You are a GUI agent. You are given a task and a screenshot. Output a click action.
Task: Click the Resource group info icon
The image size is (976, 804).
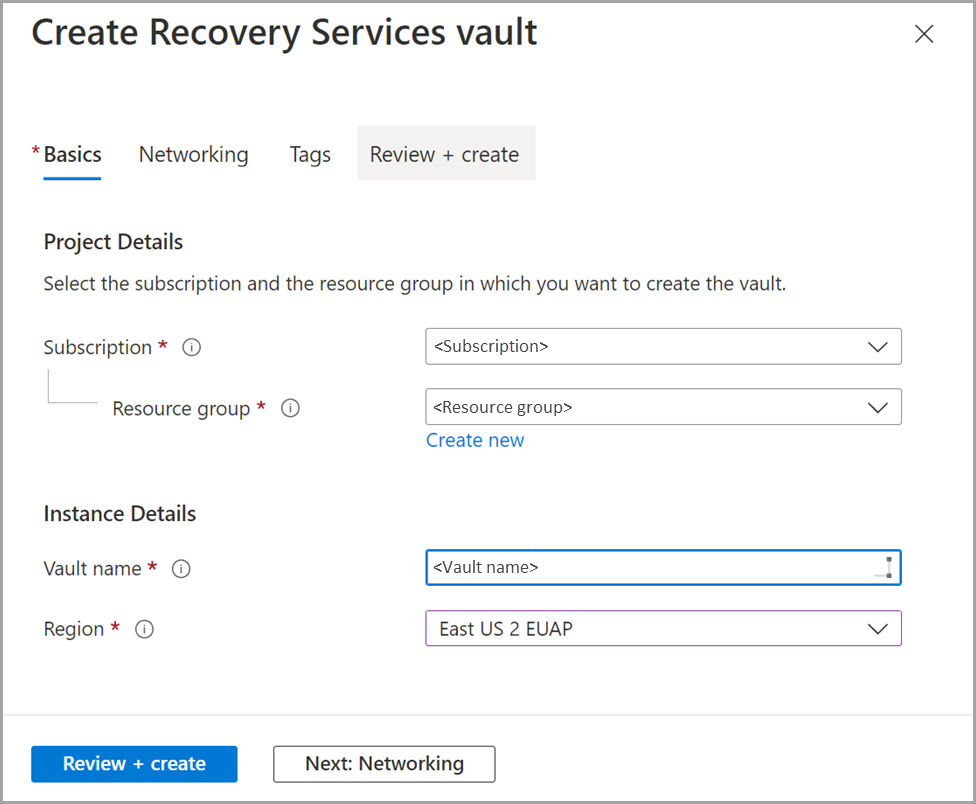click(290, 408)
